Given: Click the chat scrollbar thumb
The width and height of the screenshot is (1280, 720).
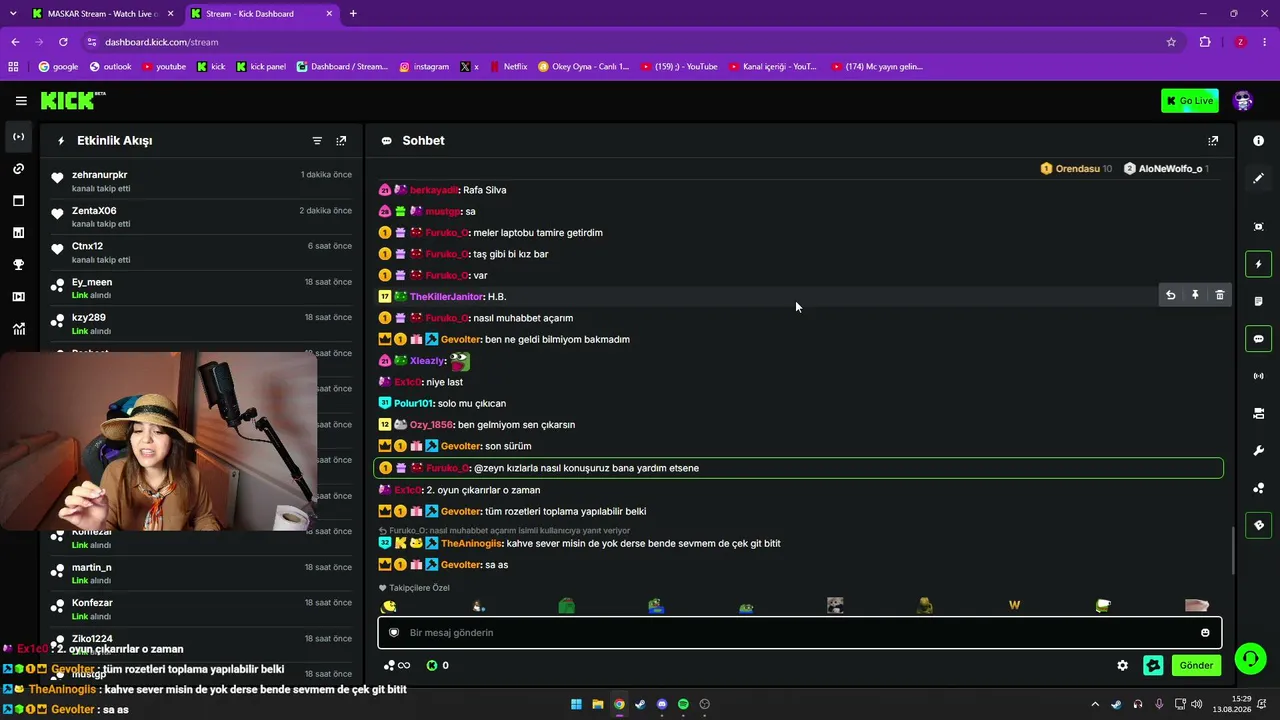Looking at the screenshot, I should (1233, 550).
